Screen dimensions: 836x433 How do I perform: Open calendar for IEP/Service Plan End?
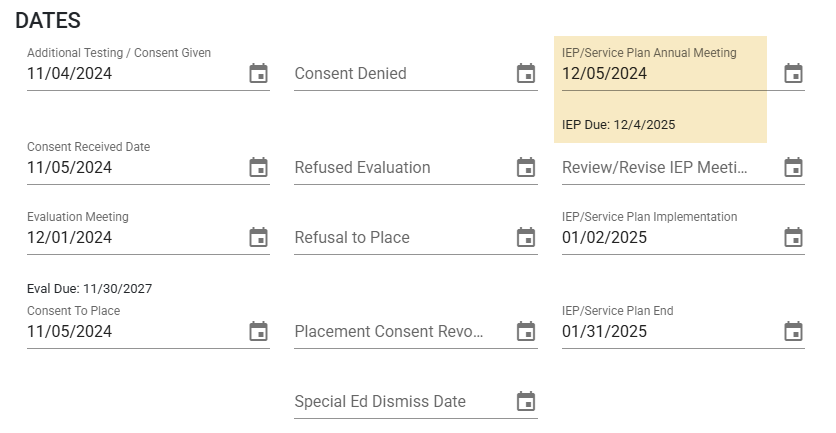tap(793, 331)
